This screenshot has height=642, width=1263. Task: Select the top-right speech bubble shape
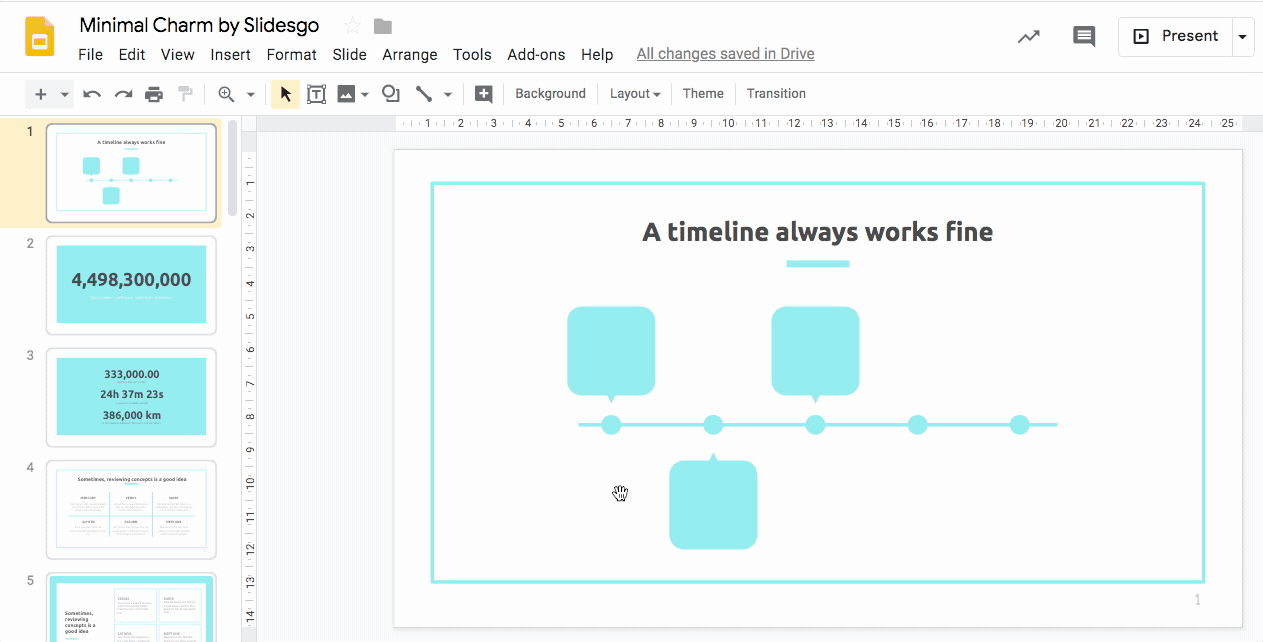point(815,354)
